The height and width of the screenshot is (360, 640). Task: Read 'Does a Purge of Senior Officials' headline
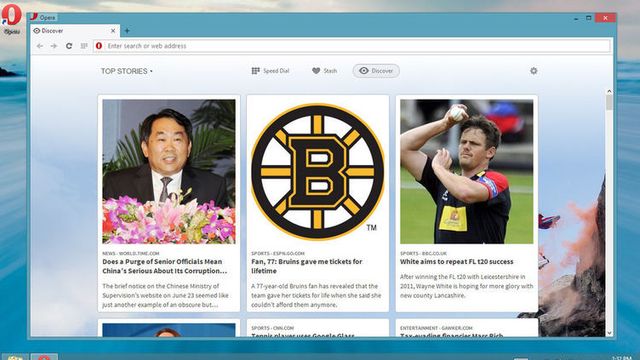tap(164, 266)
